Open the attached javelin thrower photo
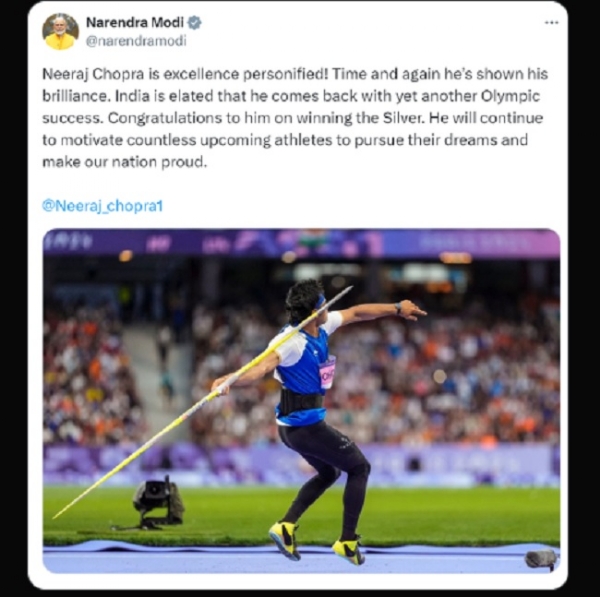Image resolution: width=600 pixels, height=597 pixels. pos(301,401)
